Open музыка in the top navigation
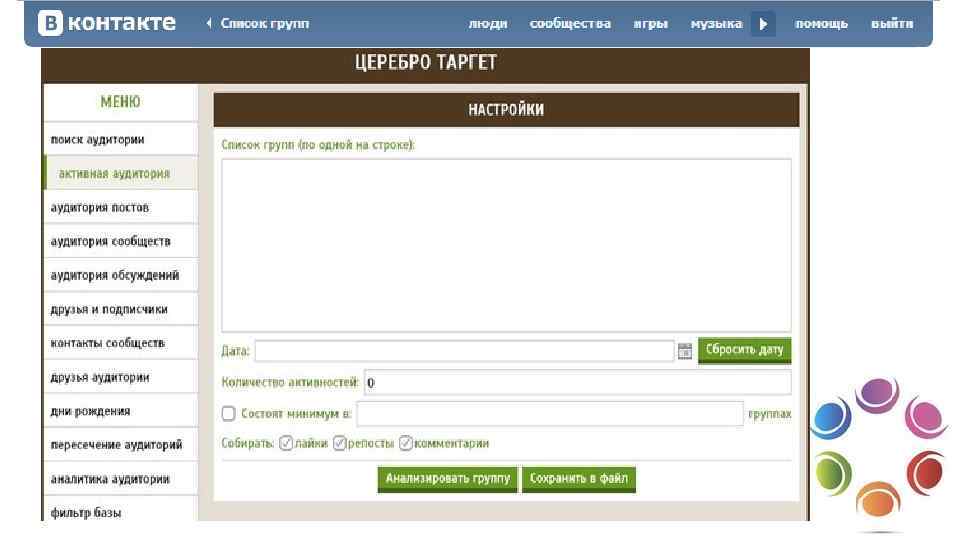Screen dimensions: 960x540 coord(716,24)
